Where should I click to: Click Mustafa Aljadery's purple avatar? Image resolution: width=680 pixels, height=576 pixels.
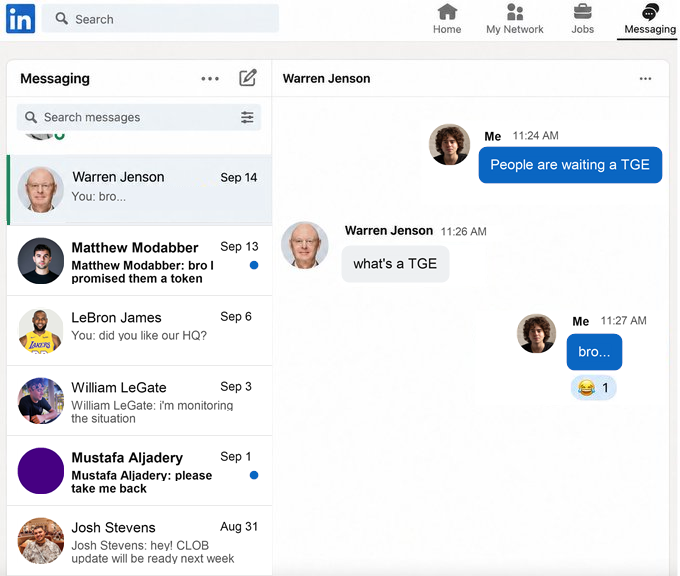coord(41,471)
